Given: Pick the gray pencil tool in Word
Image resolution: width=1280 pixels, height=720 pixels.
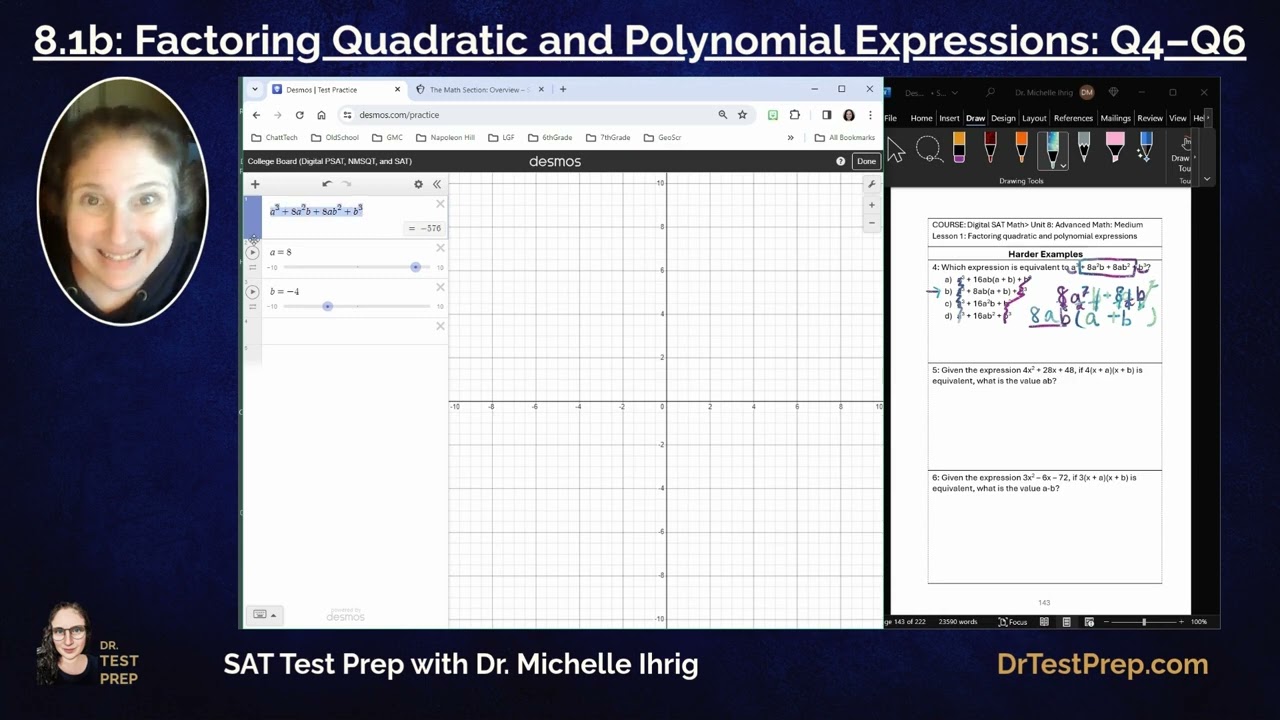Looking at the screenshot, I should click(x=1083, y=149).
